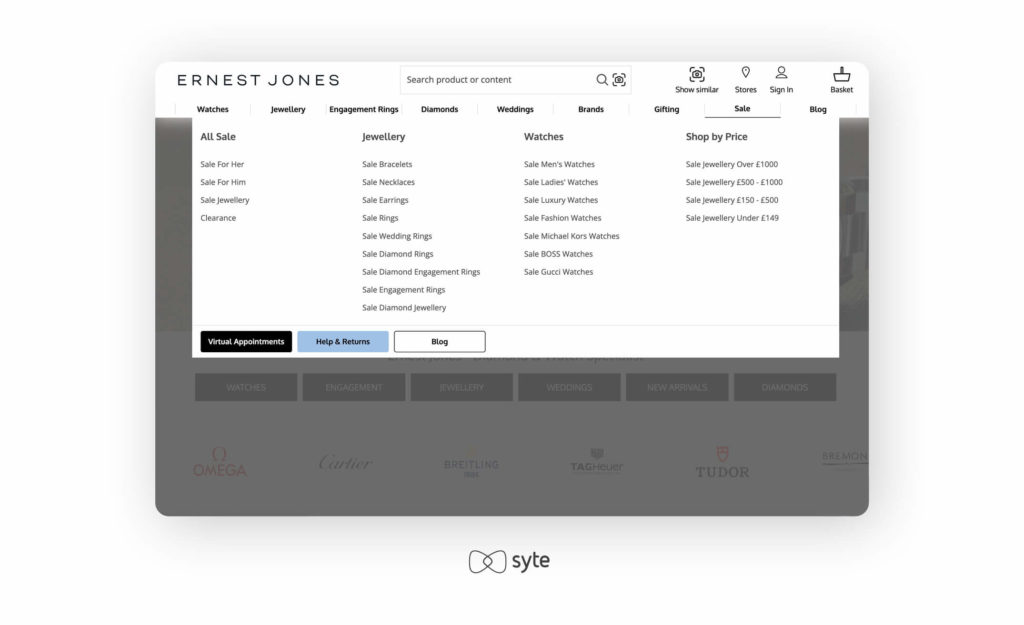Image resolution: width=1024 pixels, height=625 pixels.
Task: Open the Basket icon
Action: (841, 74)
